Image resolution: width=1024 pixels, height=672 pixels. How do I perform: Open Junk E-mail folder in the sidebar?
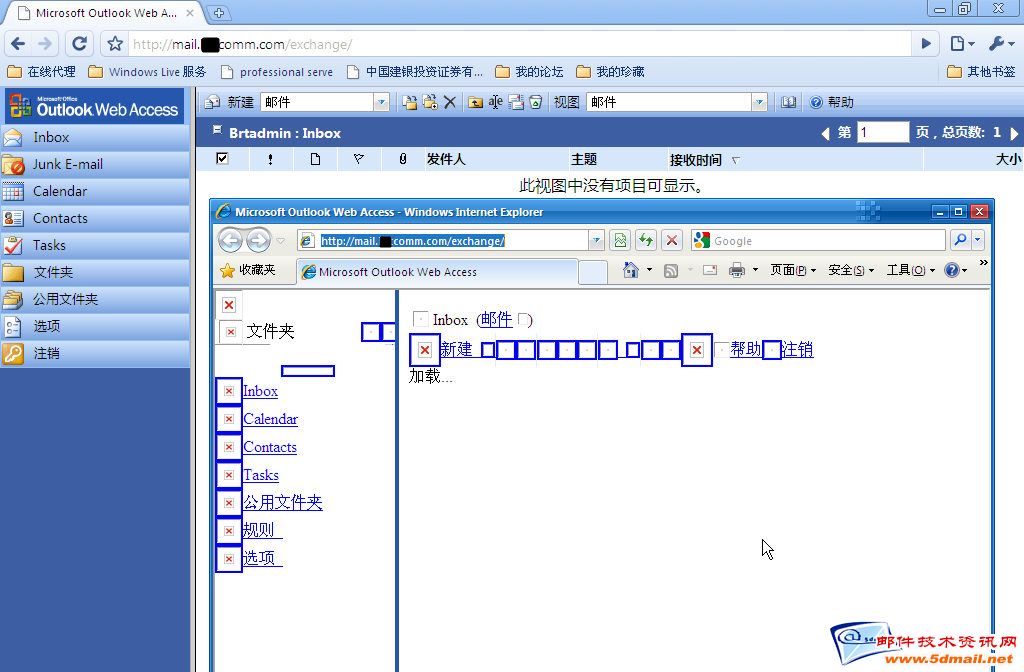coord(95,165)
